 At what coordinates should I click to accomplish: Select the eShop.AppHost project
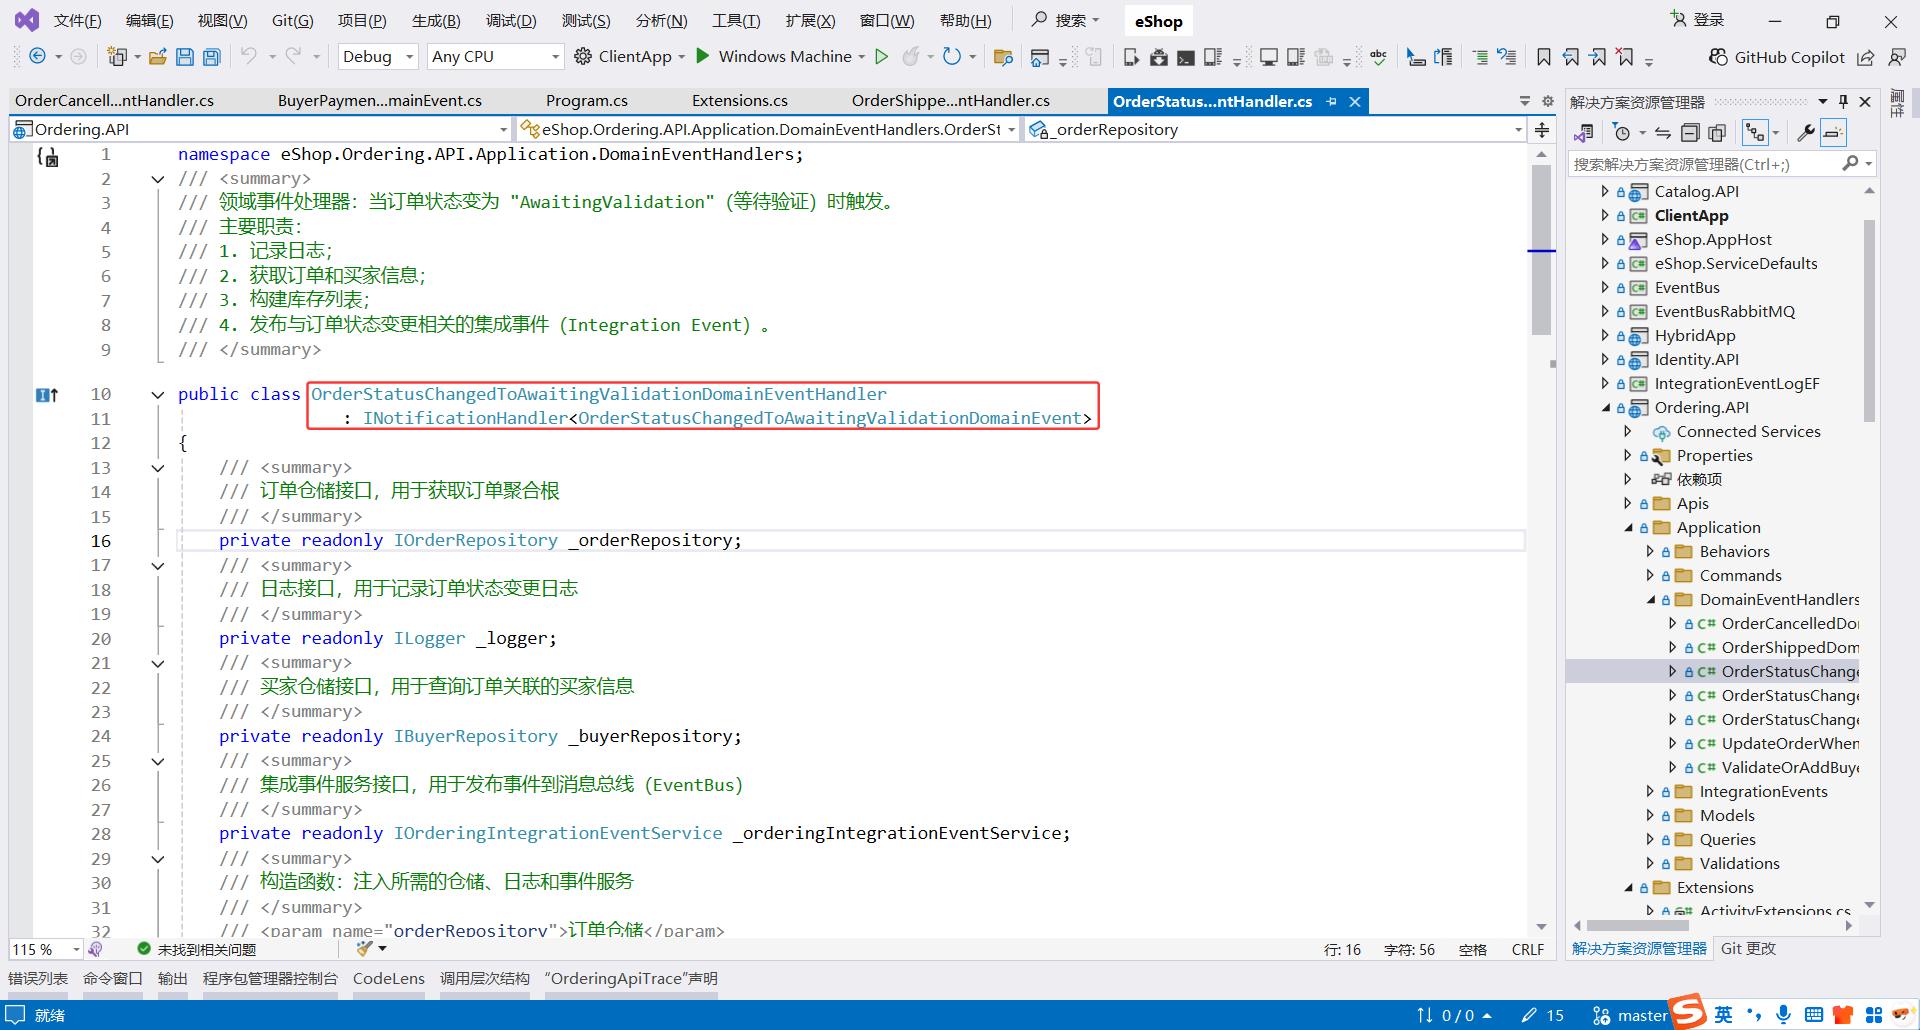click(1713, 240)
